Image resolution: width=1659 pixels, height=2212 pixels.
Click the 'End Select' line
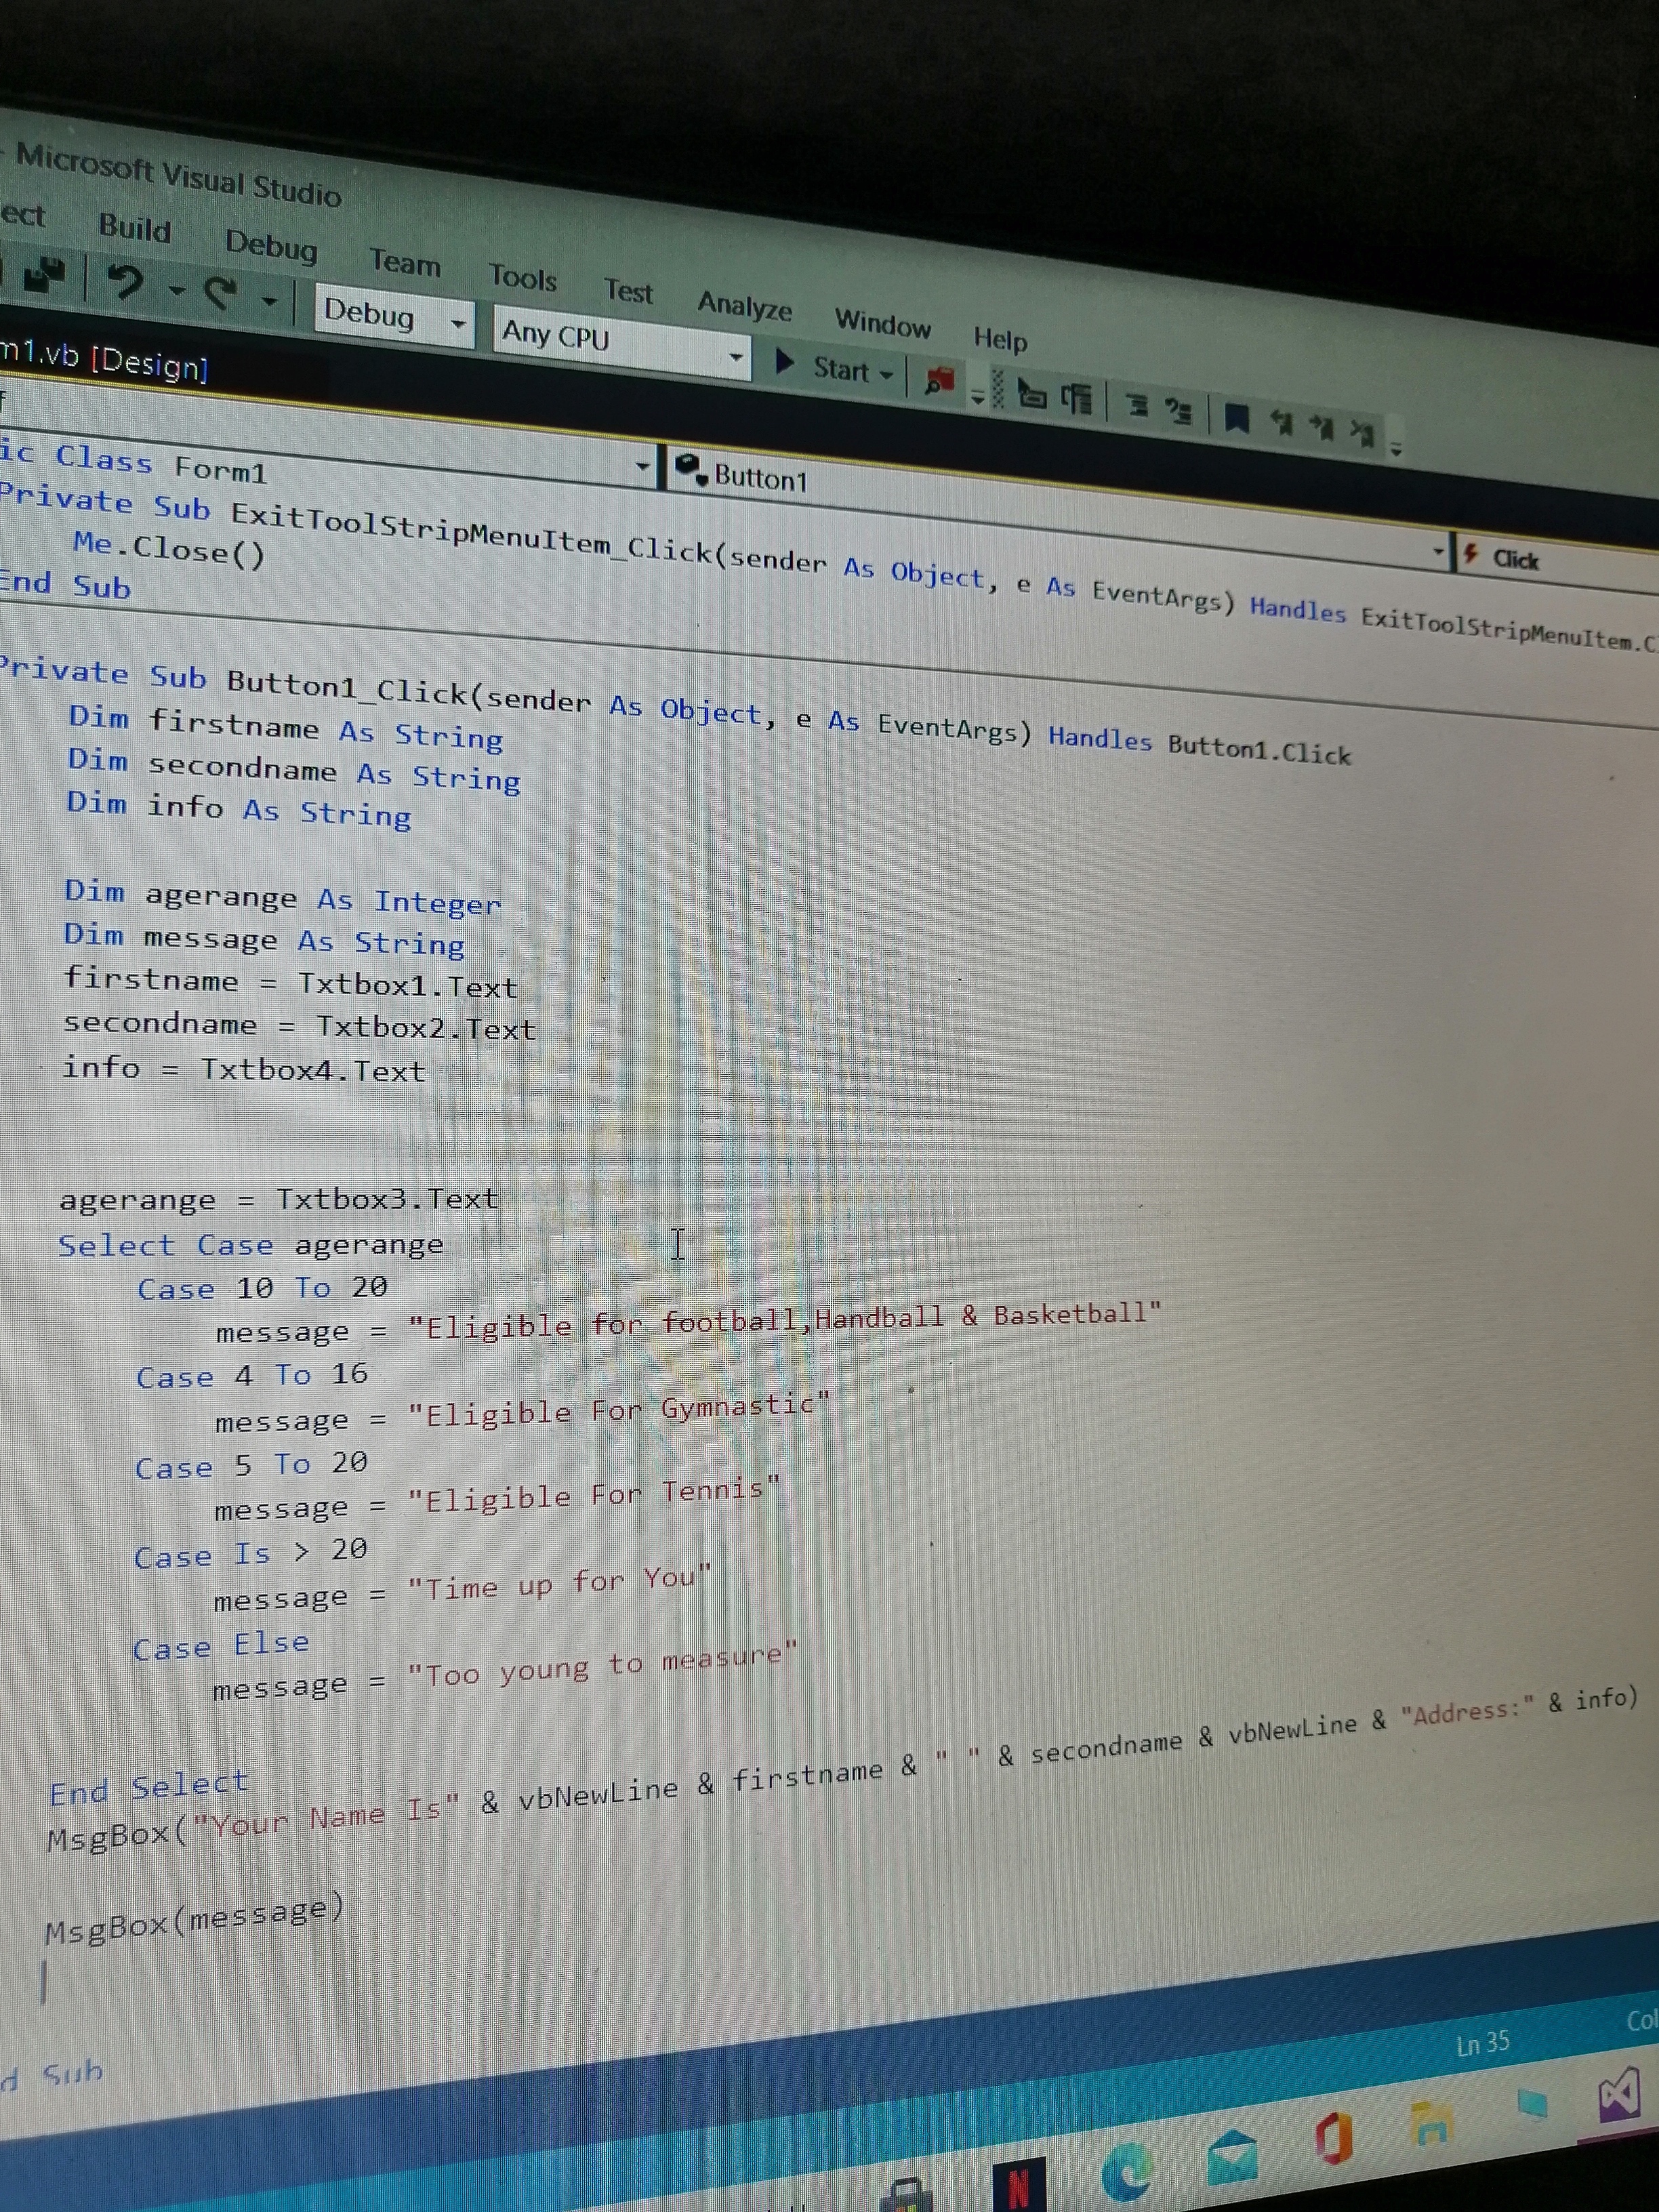point(149,1787)
